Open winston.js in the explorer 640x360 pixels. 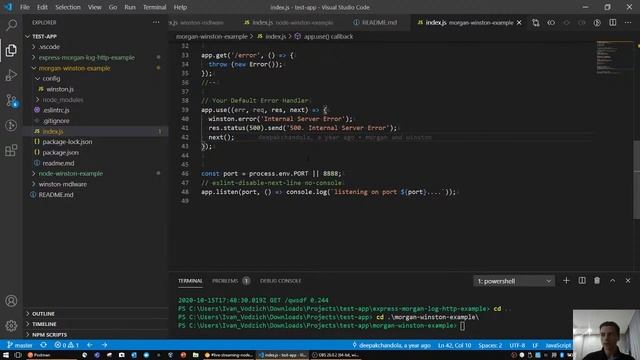click(60, 89)
